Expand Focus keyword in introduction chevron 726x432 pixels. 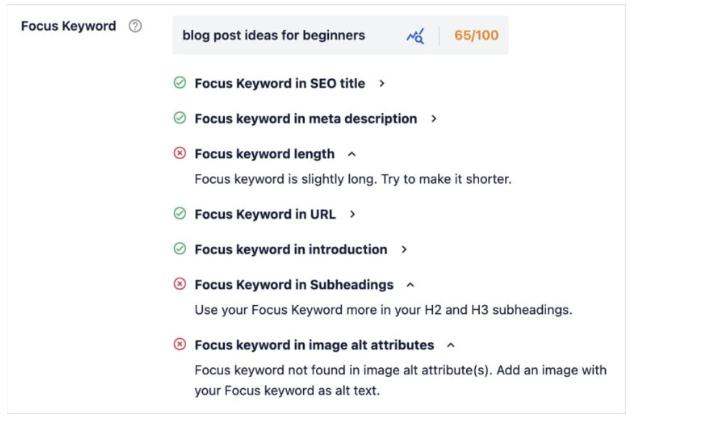click(x=403, y=249)
